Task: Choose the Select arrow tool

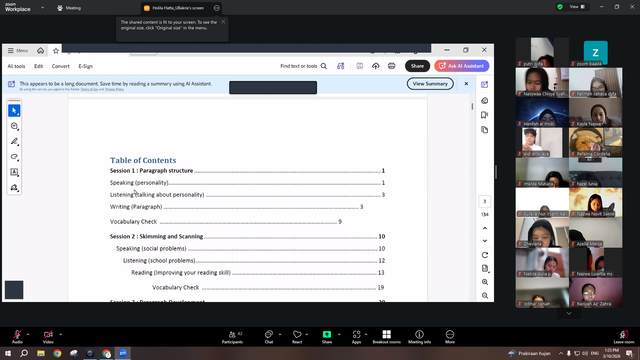Action: tap(14, 111)
